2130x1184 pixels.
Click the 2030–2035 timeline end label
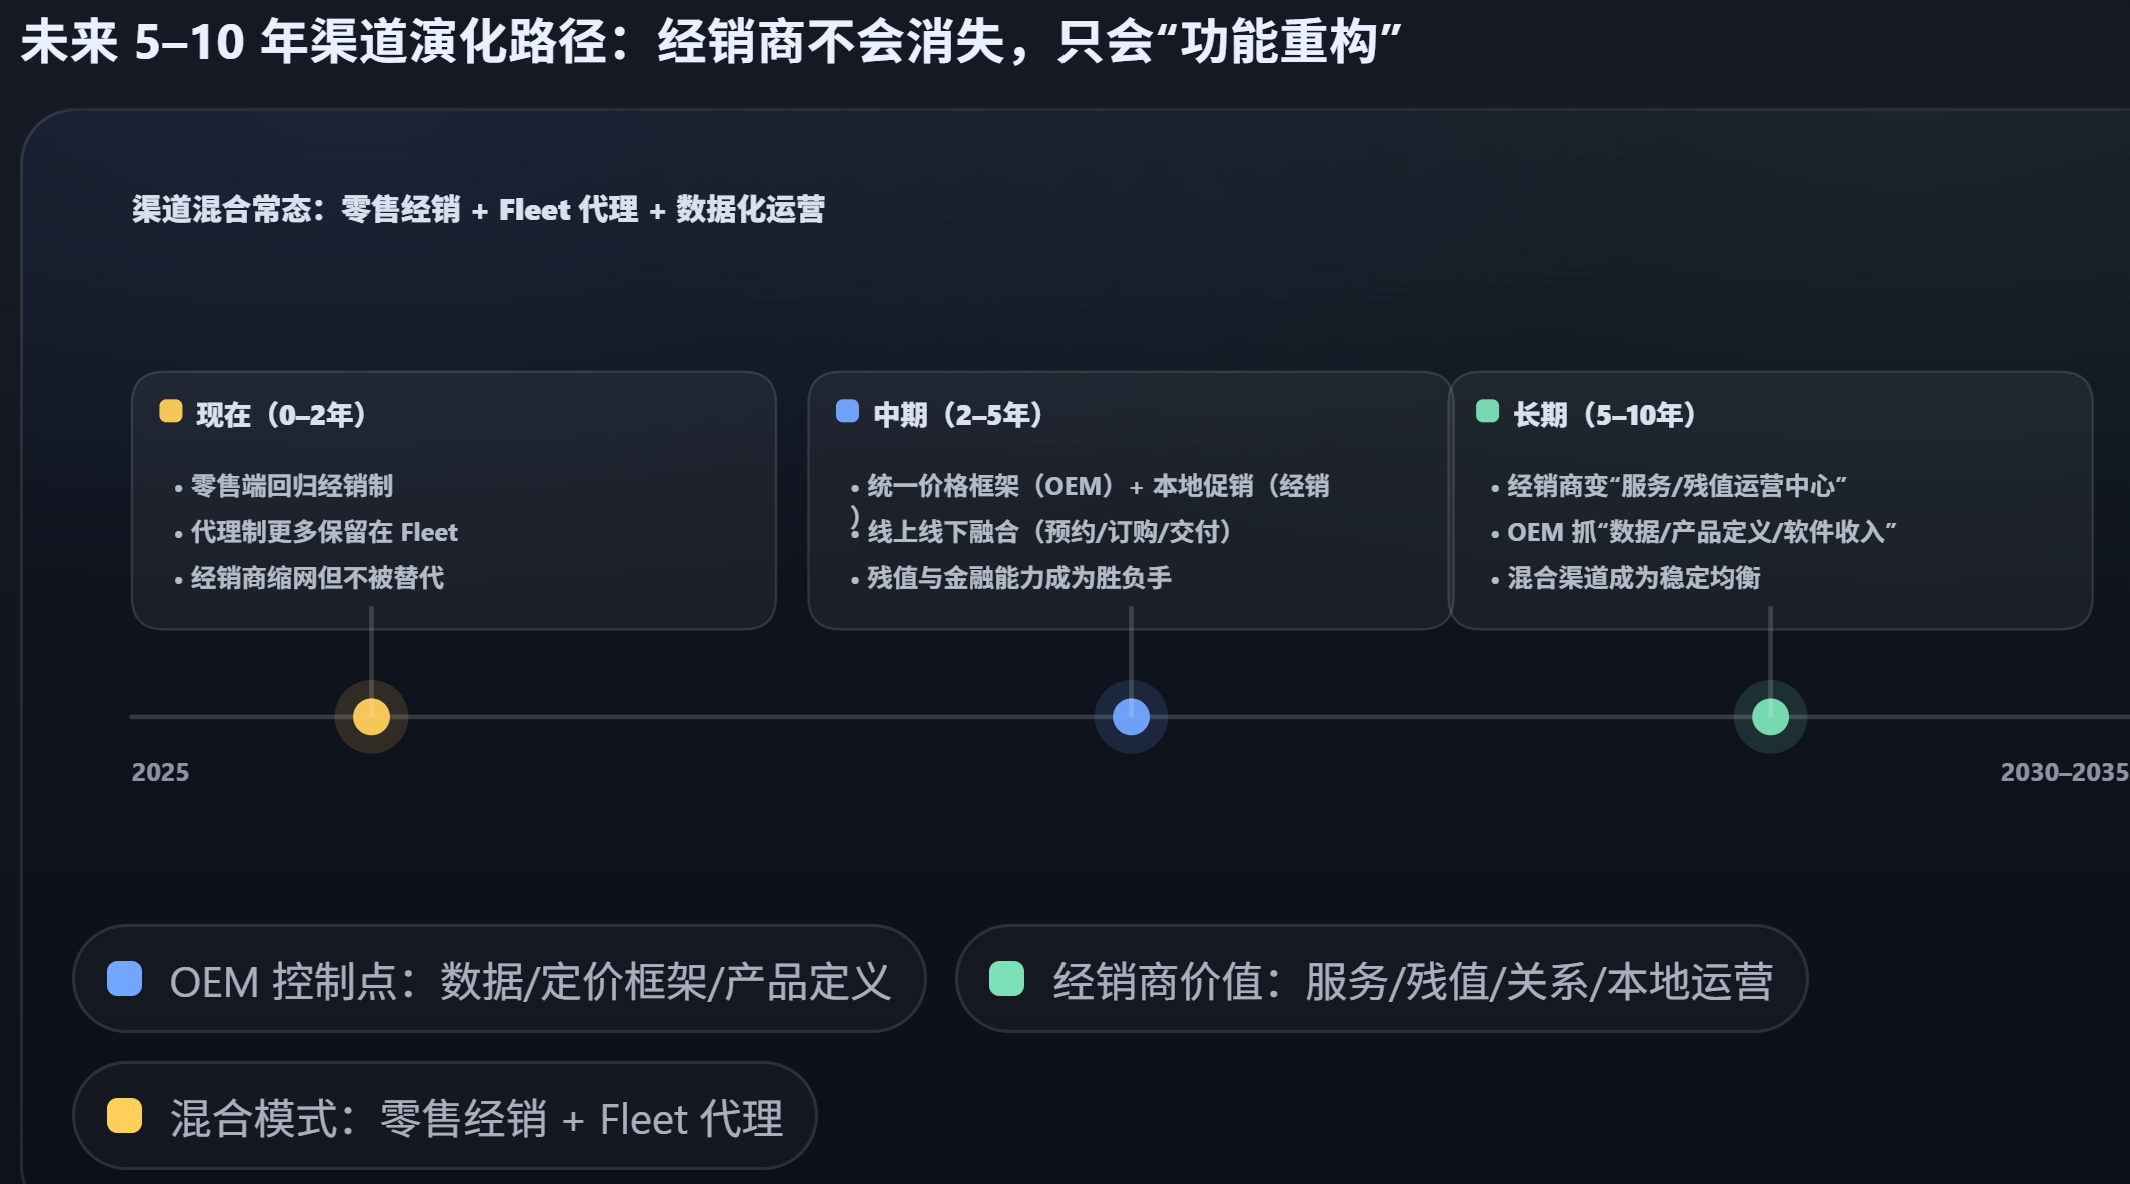point(2064,772)
